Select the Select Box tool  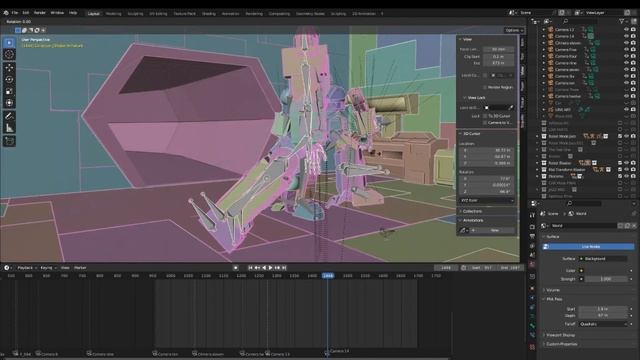pyautogui.click(x=9, y=42)
